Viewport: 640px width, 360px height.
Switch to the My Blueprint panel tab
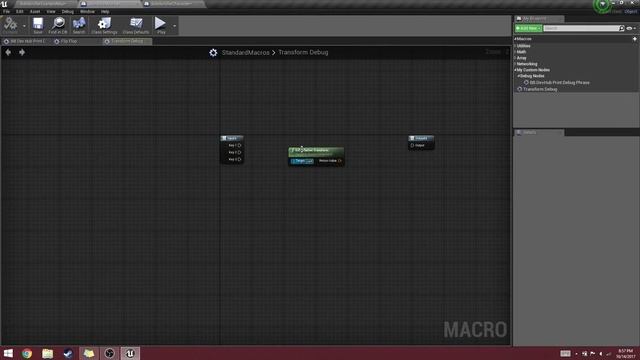[x=539, y=19]
